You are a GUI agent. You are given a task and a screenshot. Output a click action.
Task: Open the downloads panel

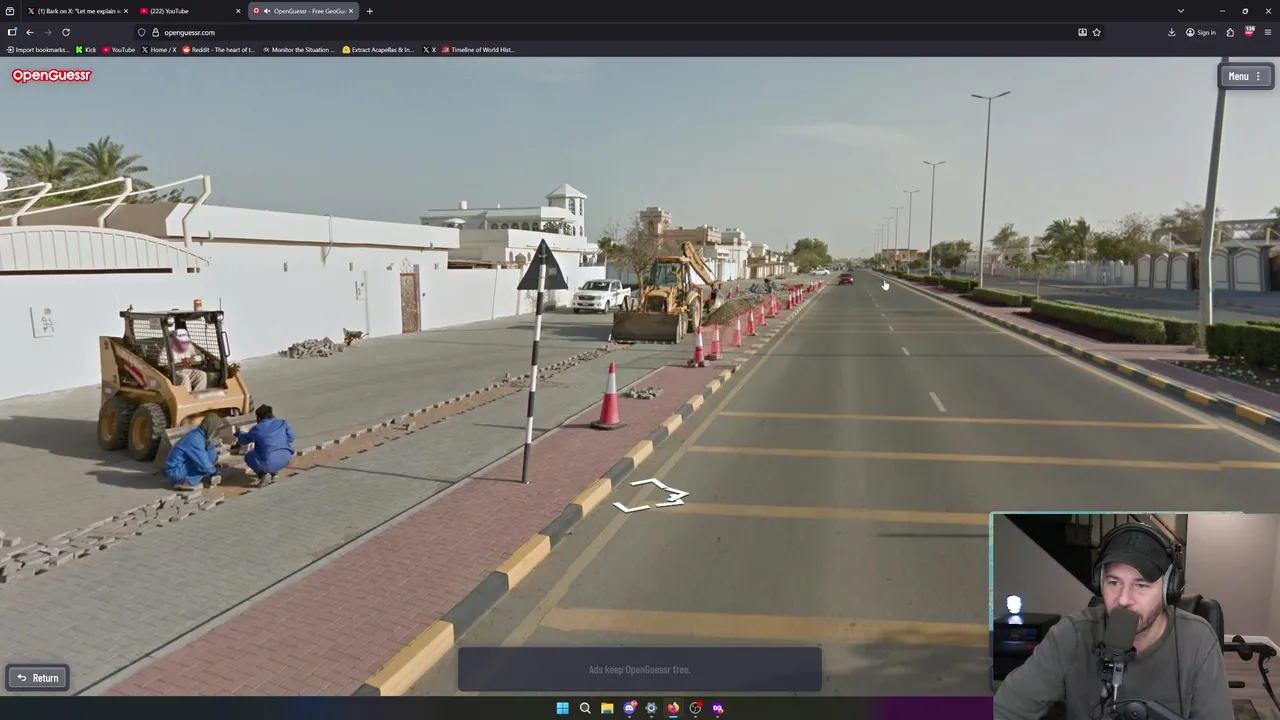coord(1172,32)
